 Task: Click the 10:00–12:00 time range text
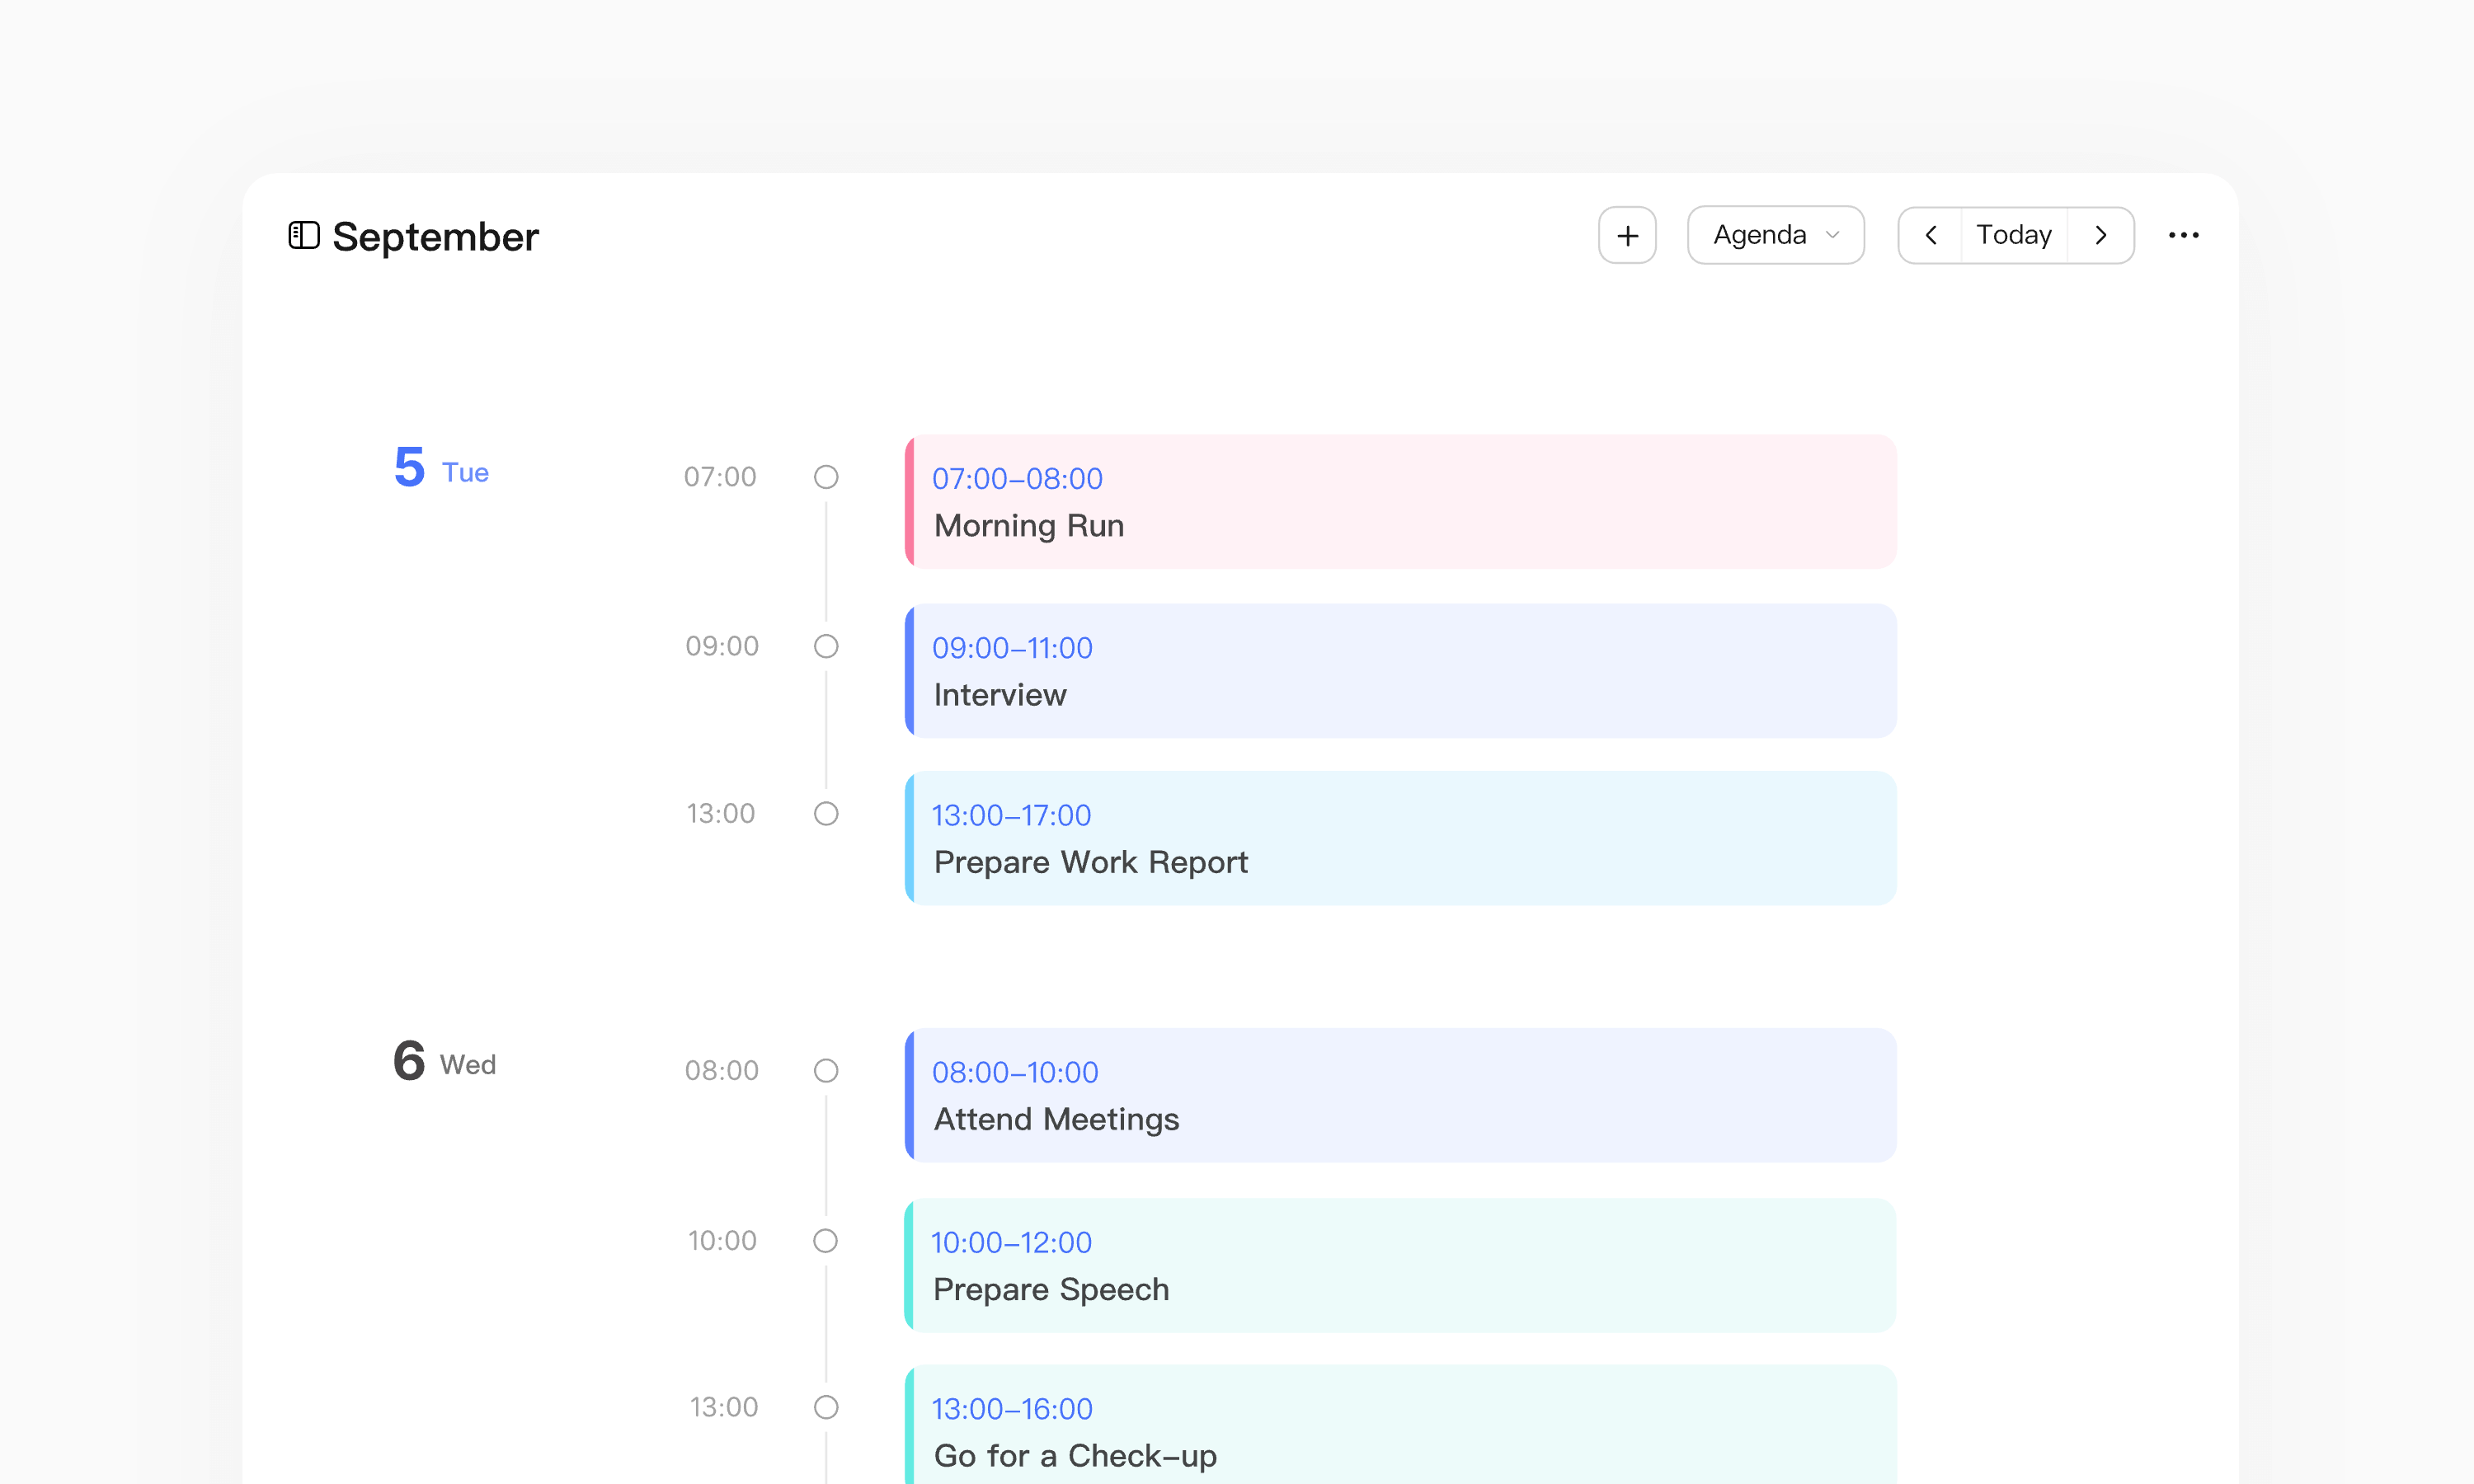pyautogui.click(x=1011, y=1243)
